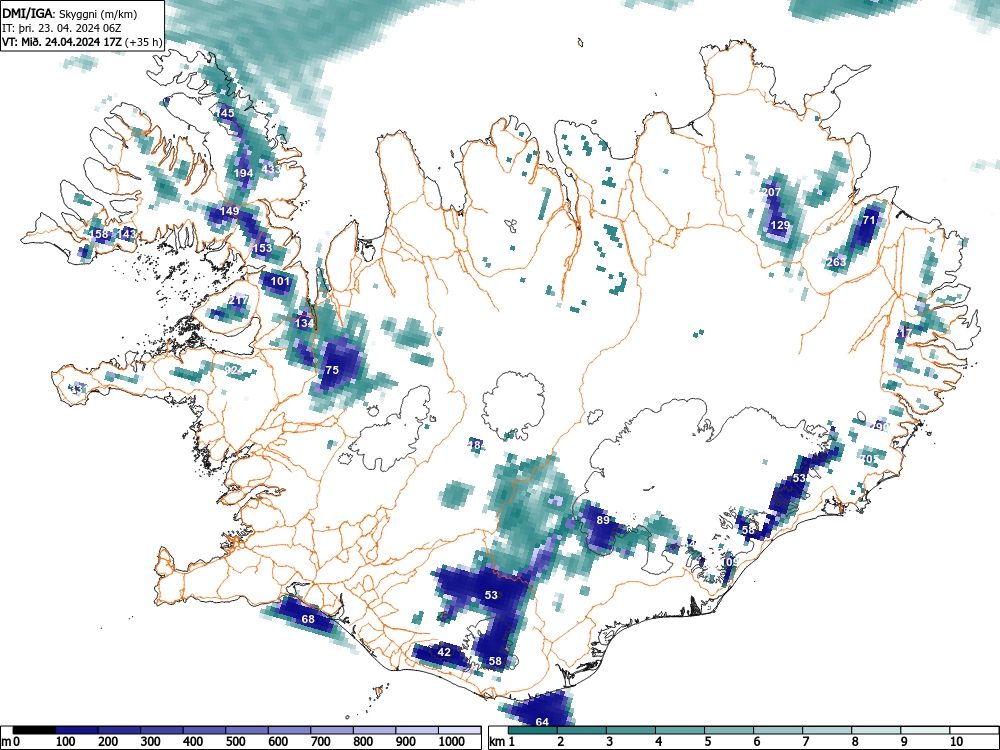Click the visibility value 68 on the map

pos(308,619)
